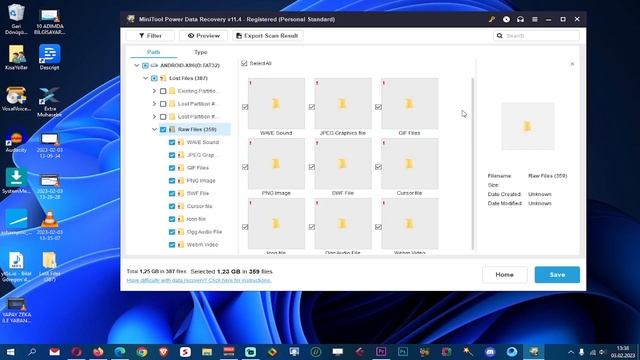Uncheck Ogg Audio File in the tree
The height and width of the screenshot is (360, 640).
point(172,232)
